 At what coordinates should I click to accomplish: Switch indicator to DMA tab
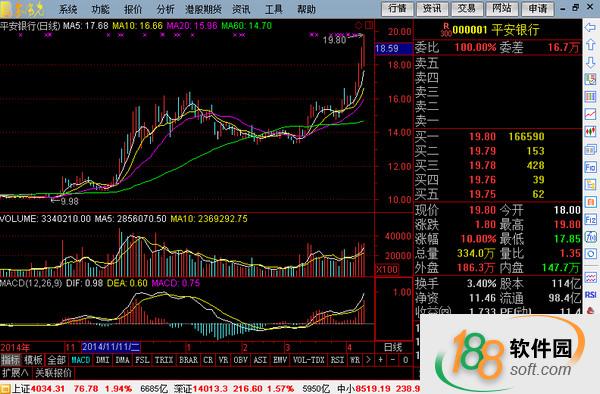click(x=122, y=360)
